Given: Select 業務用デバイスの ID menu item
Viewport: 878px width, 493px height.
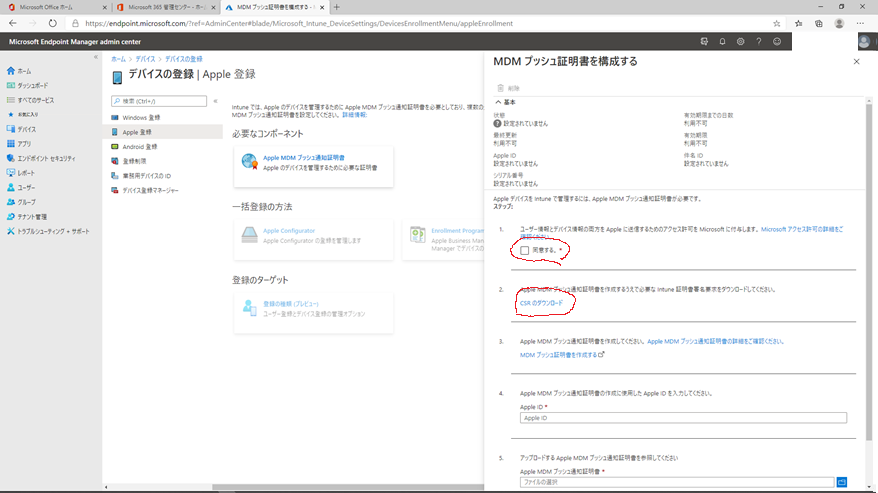Looking at the screenshot, I should (162, 176).
